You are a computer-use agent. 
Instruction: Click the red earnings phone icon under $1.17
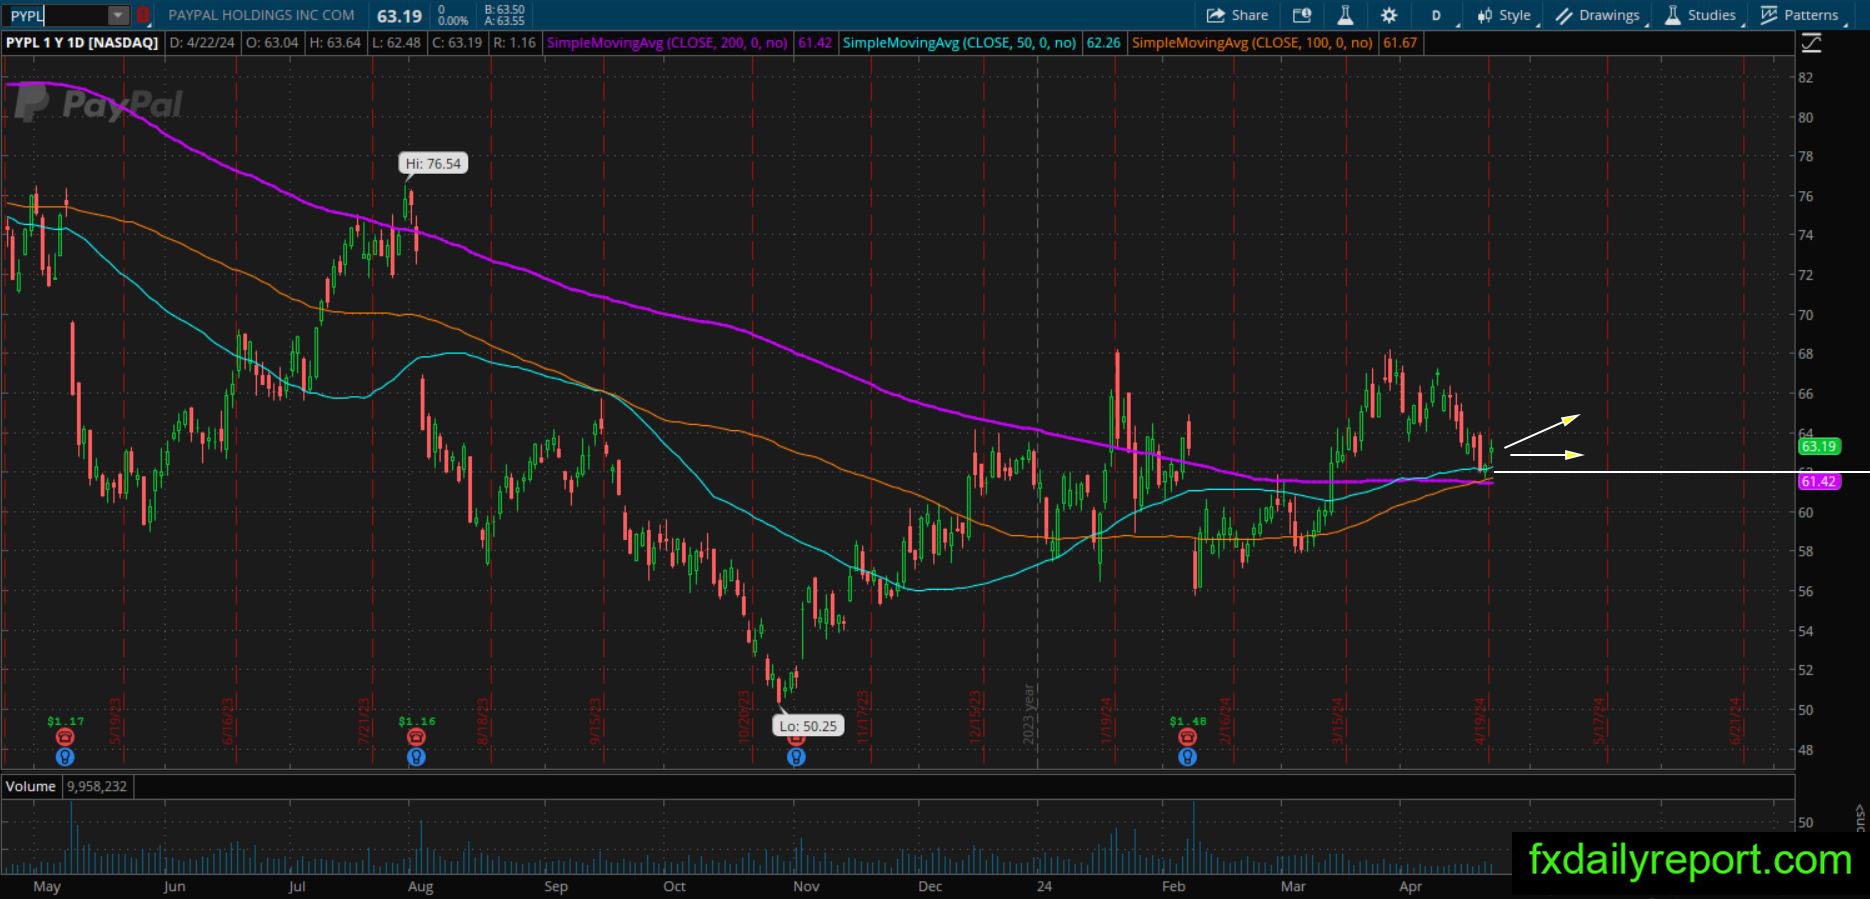[x=65, y=737]
